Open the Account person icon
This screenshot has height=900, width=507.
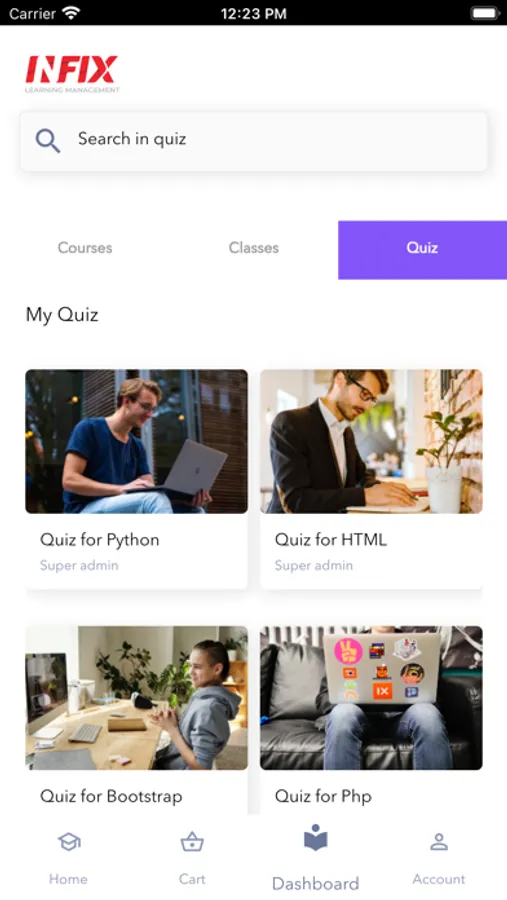point(439,842)
